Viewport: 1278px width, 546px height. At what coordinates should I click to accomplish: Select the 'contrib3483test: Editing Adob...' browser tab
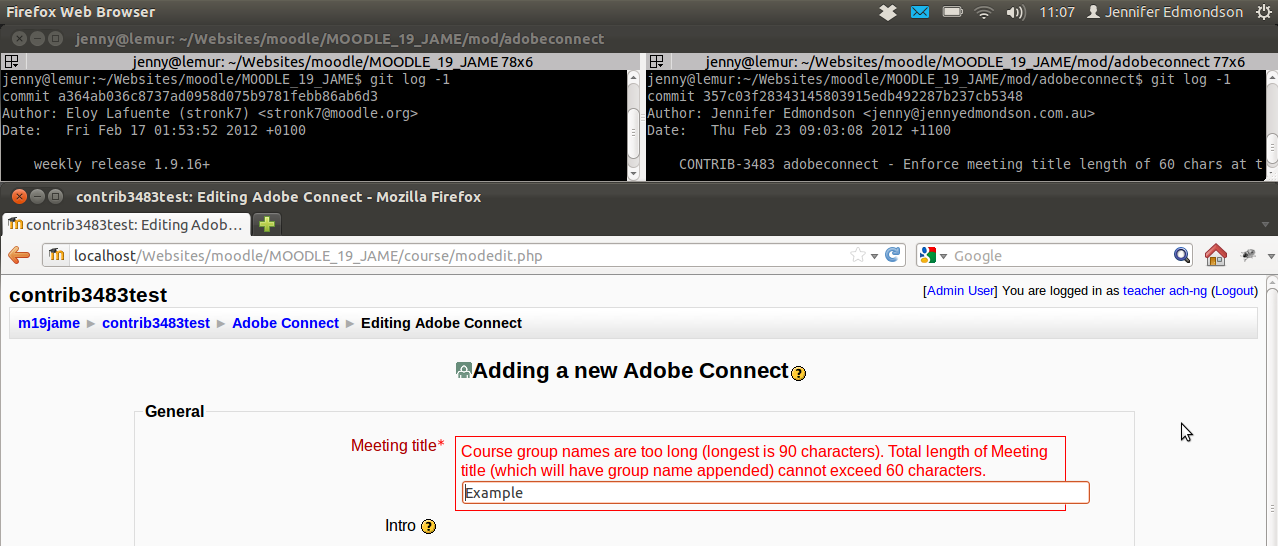(126, 224)
